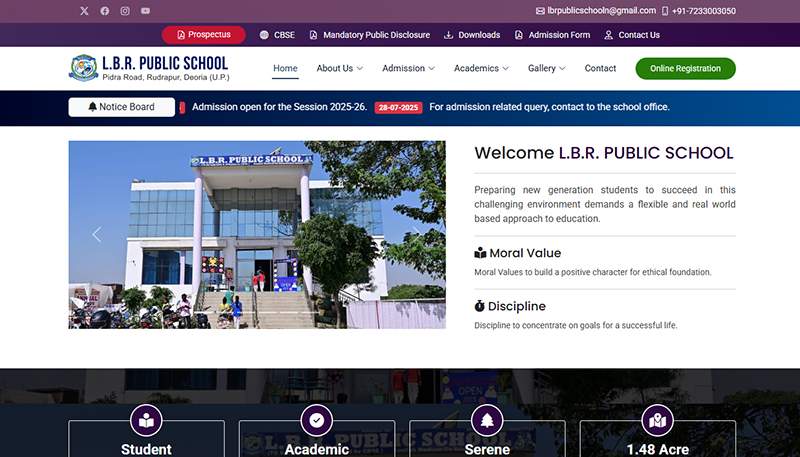Expand the About Us dropdown menu

pos(339,69)
